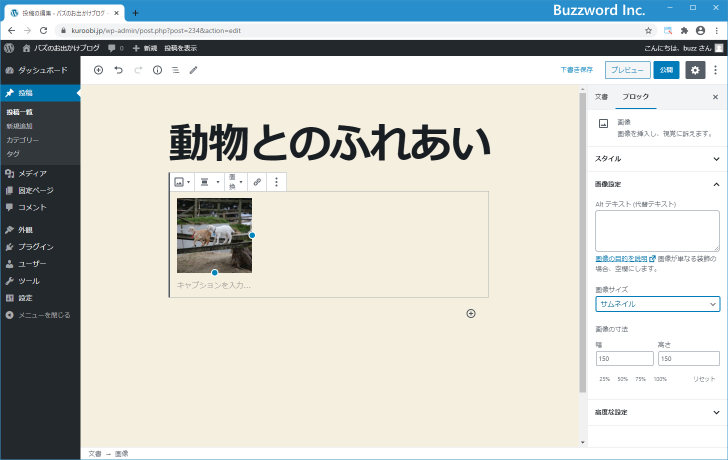Set image size to 50%
The image size is (728, 460).
(x=623, y=379)
